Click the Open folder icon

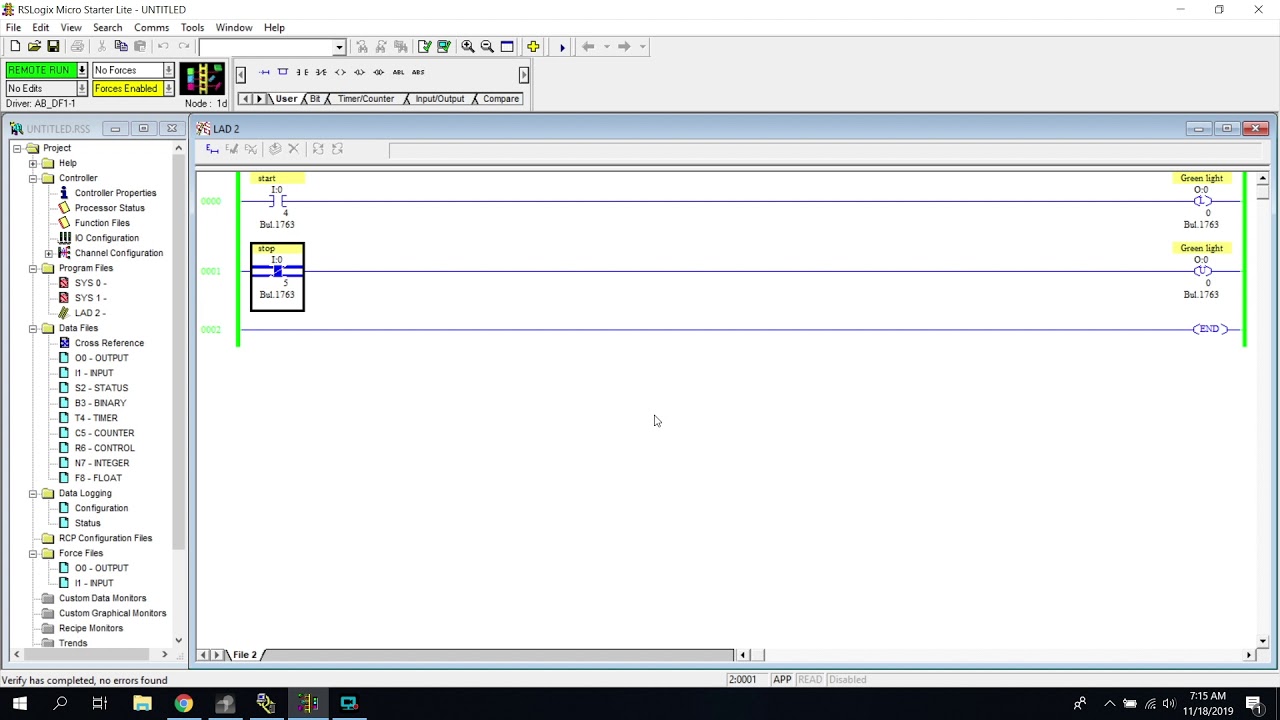(x=34, y=46)
